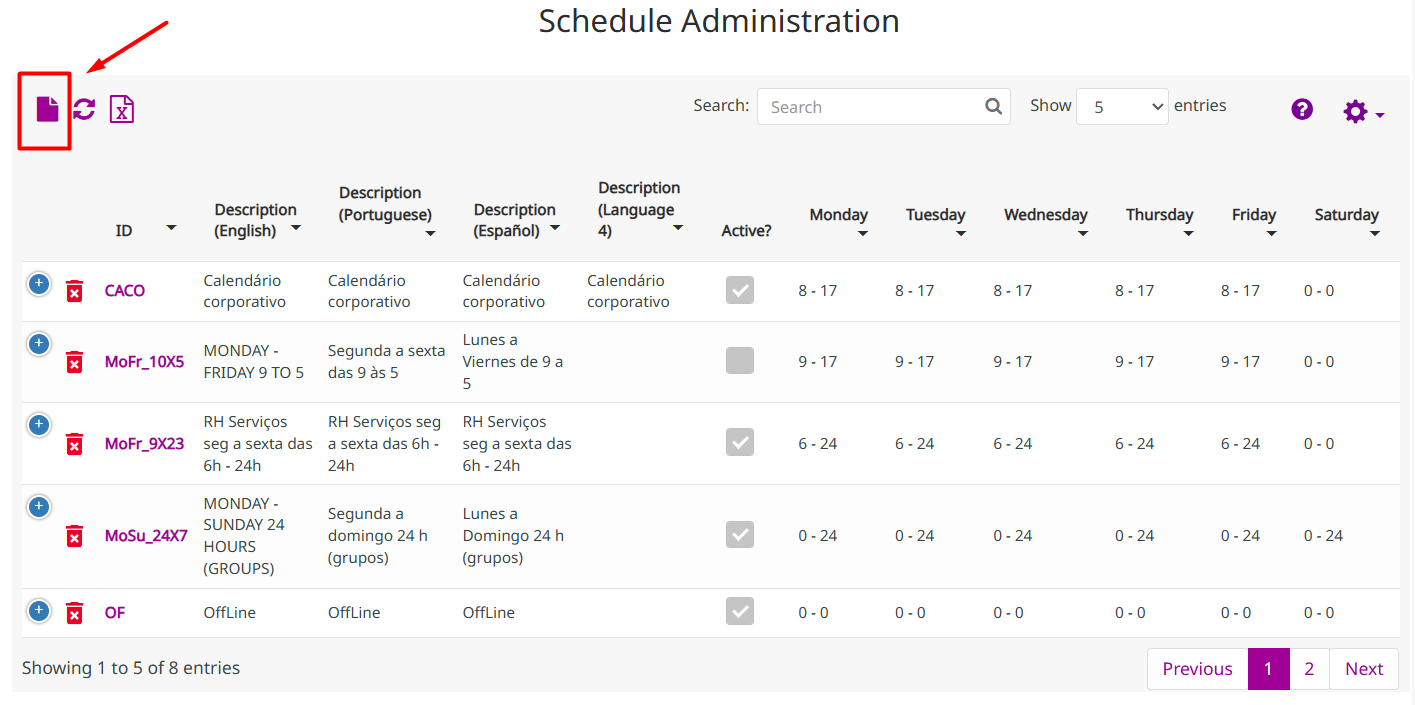Open the CACO schedule link
Screen dimensions: 1415x705
click(x=125, y=291)
